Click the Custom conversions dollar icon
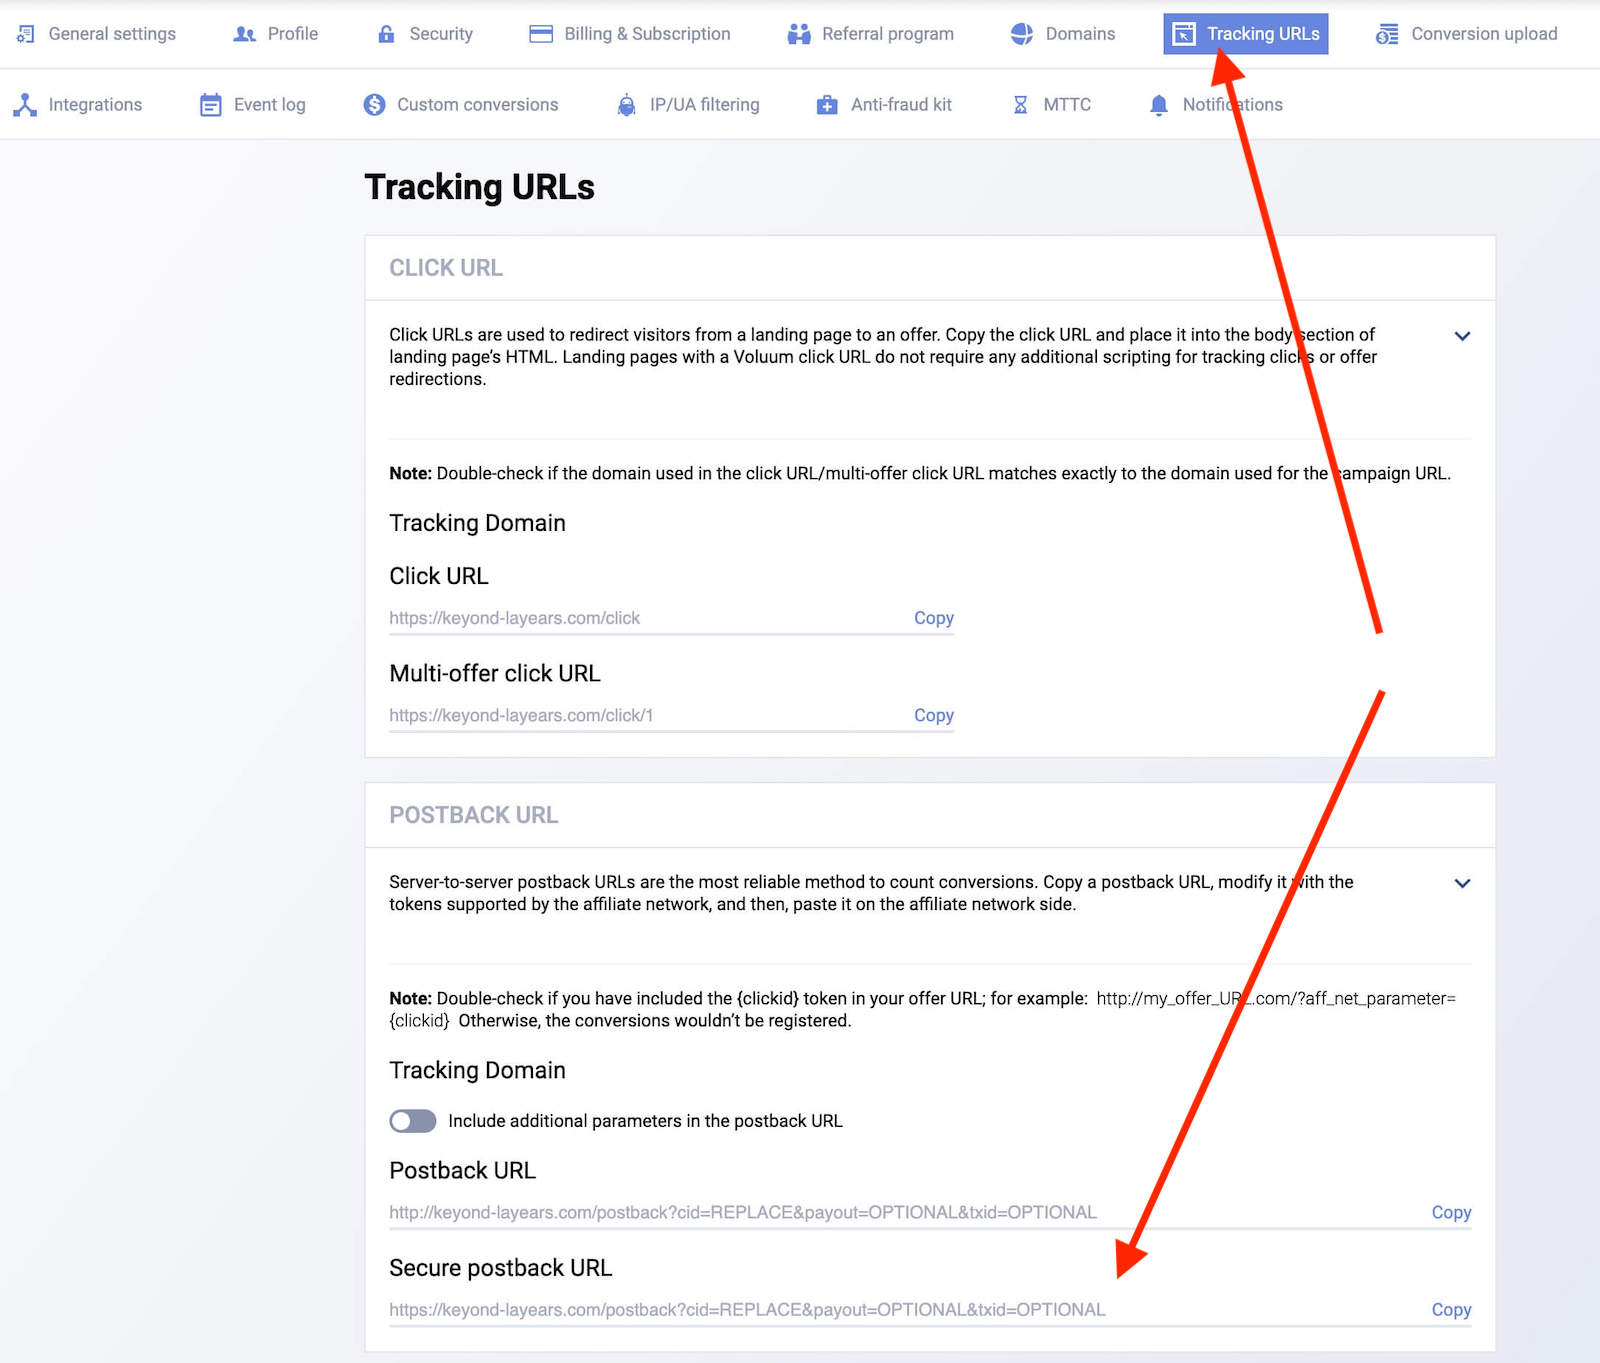 [x=374, y=105]
